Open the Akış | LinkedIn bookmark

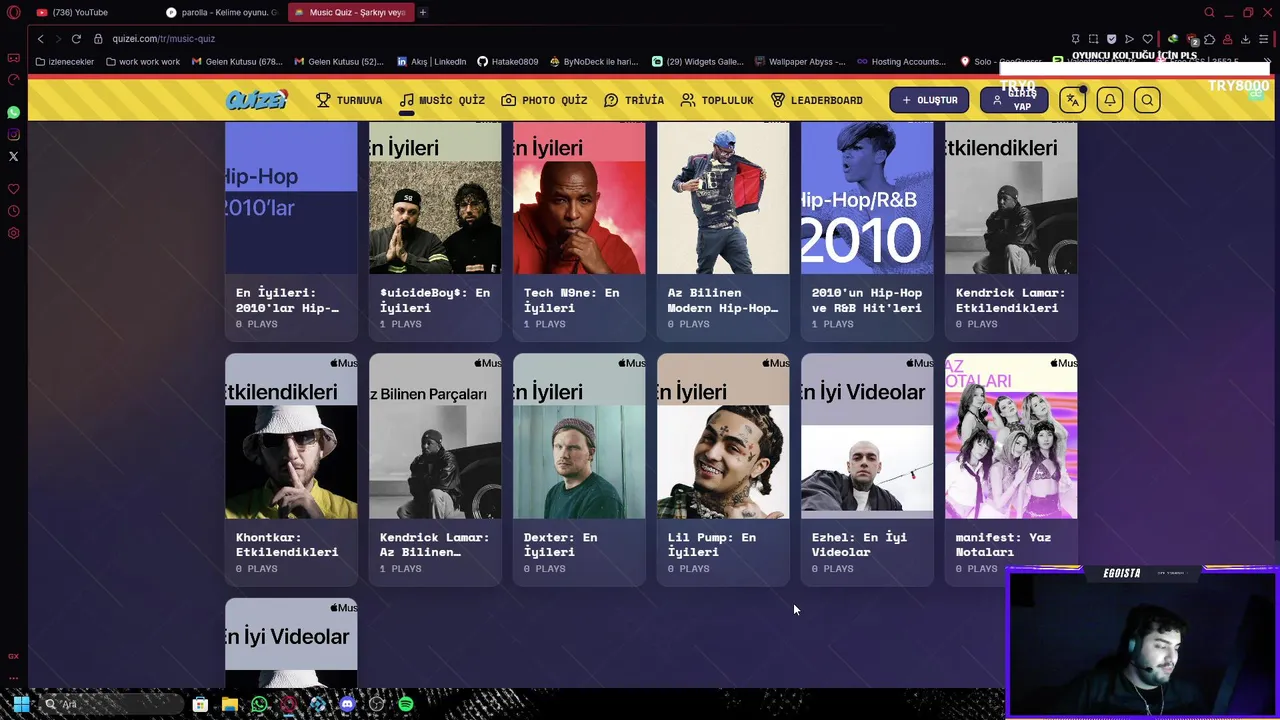(x=432, y=61)
